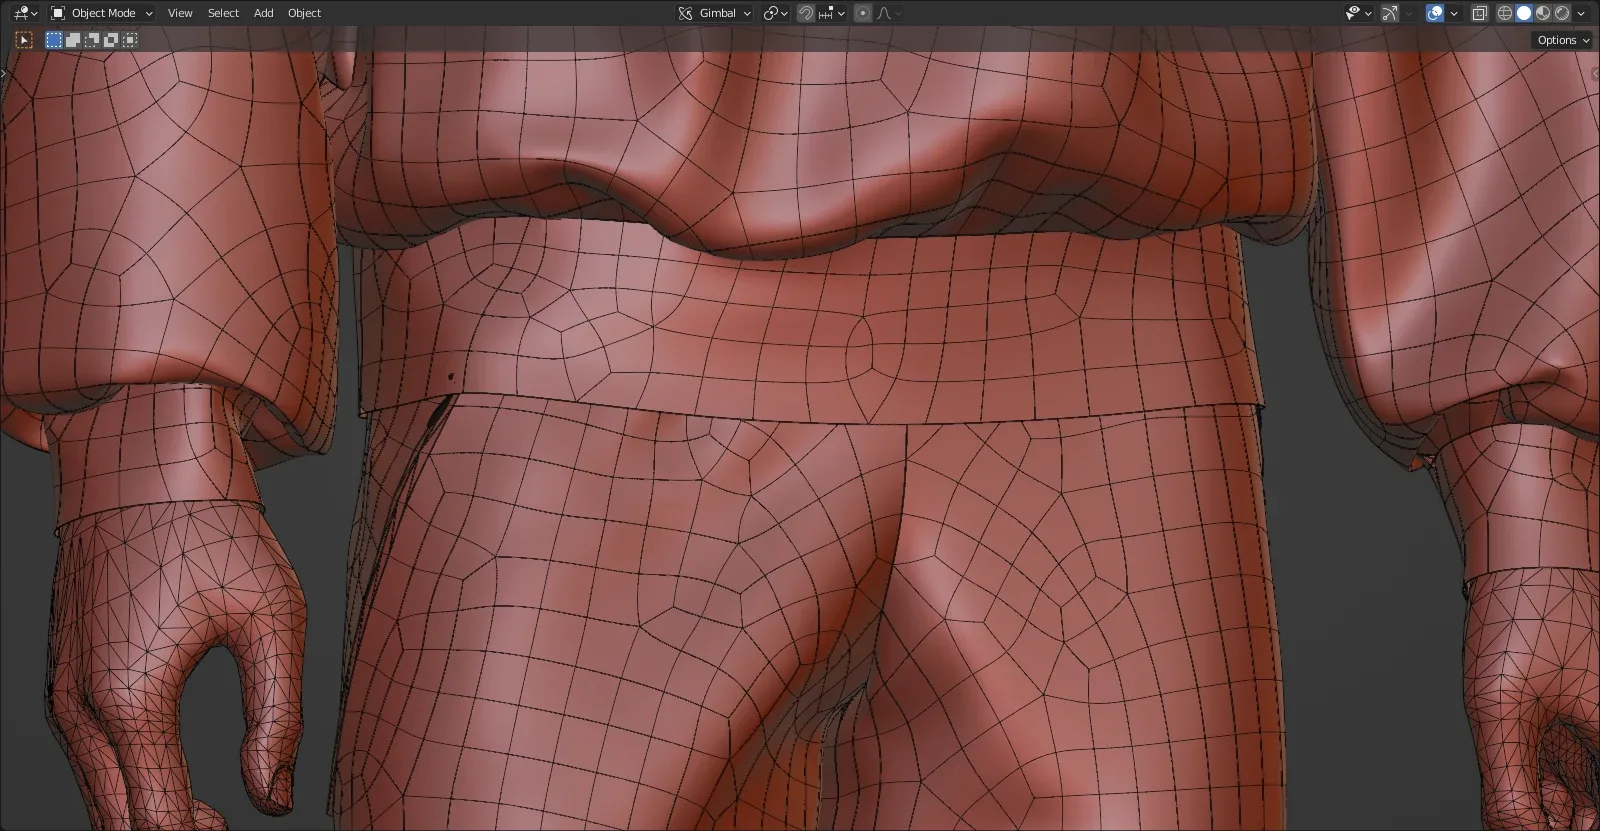Choose the 'Subtract selection' mode icon
Image resolution: width=1600 pixels, height=831 pixels.
(92, 40)
